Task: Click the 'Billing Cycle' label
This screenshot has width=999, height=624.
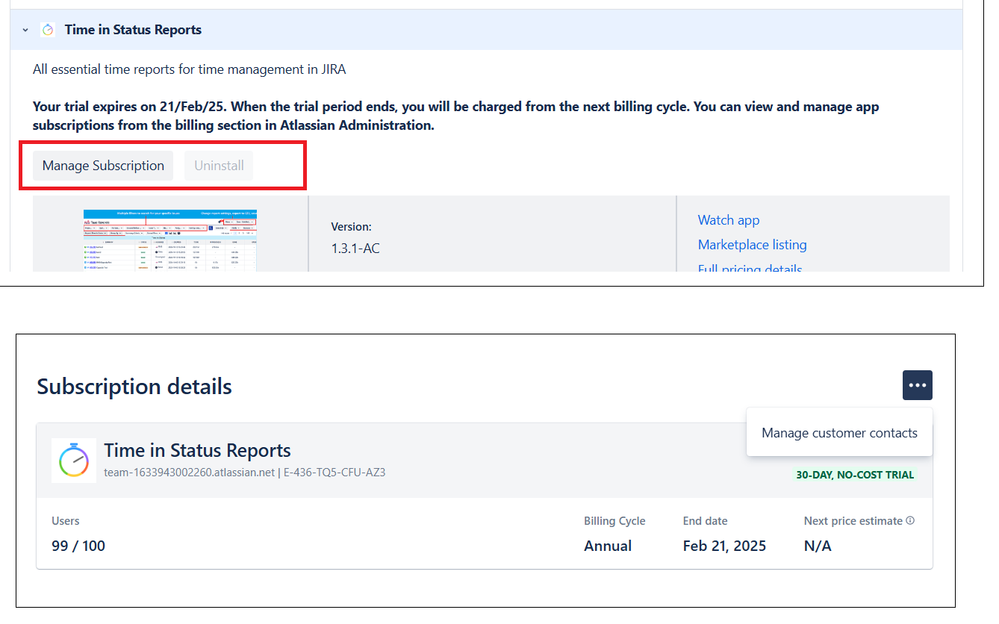Action: coord(614,521)
